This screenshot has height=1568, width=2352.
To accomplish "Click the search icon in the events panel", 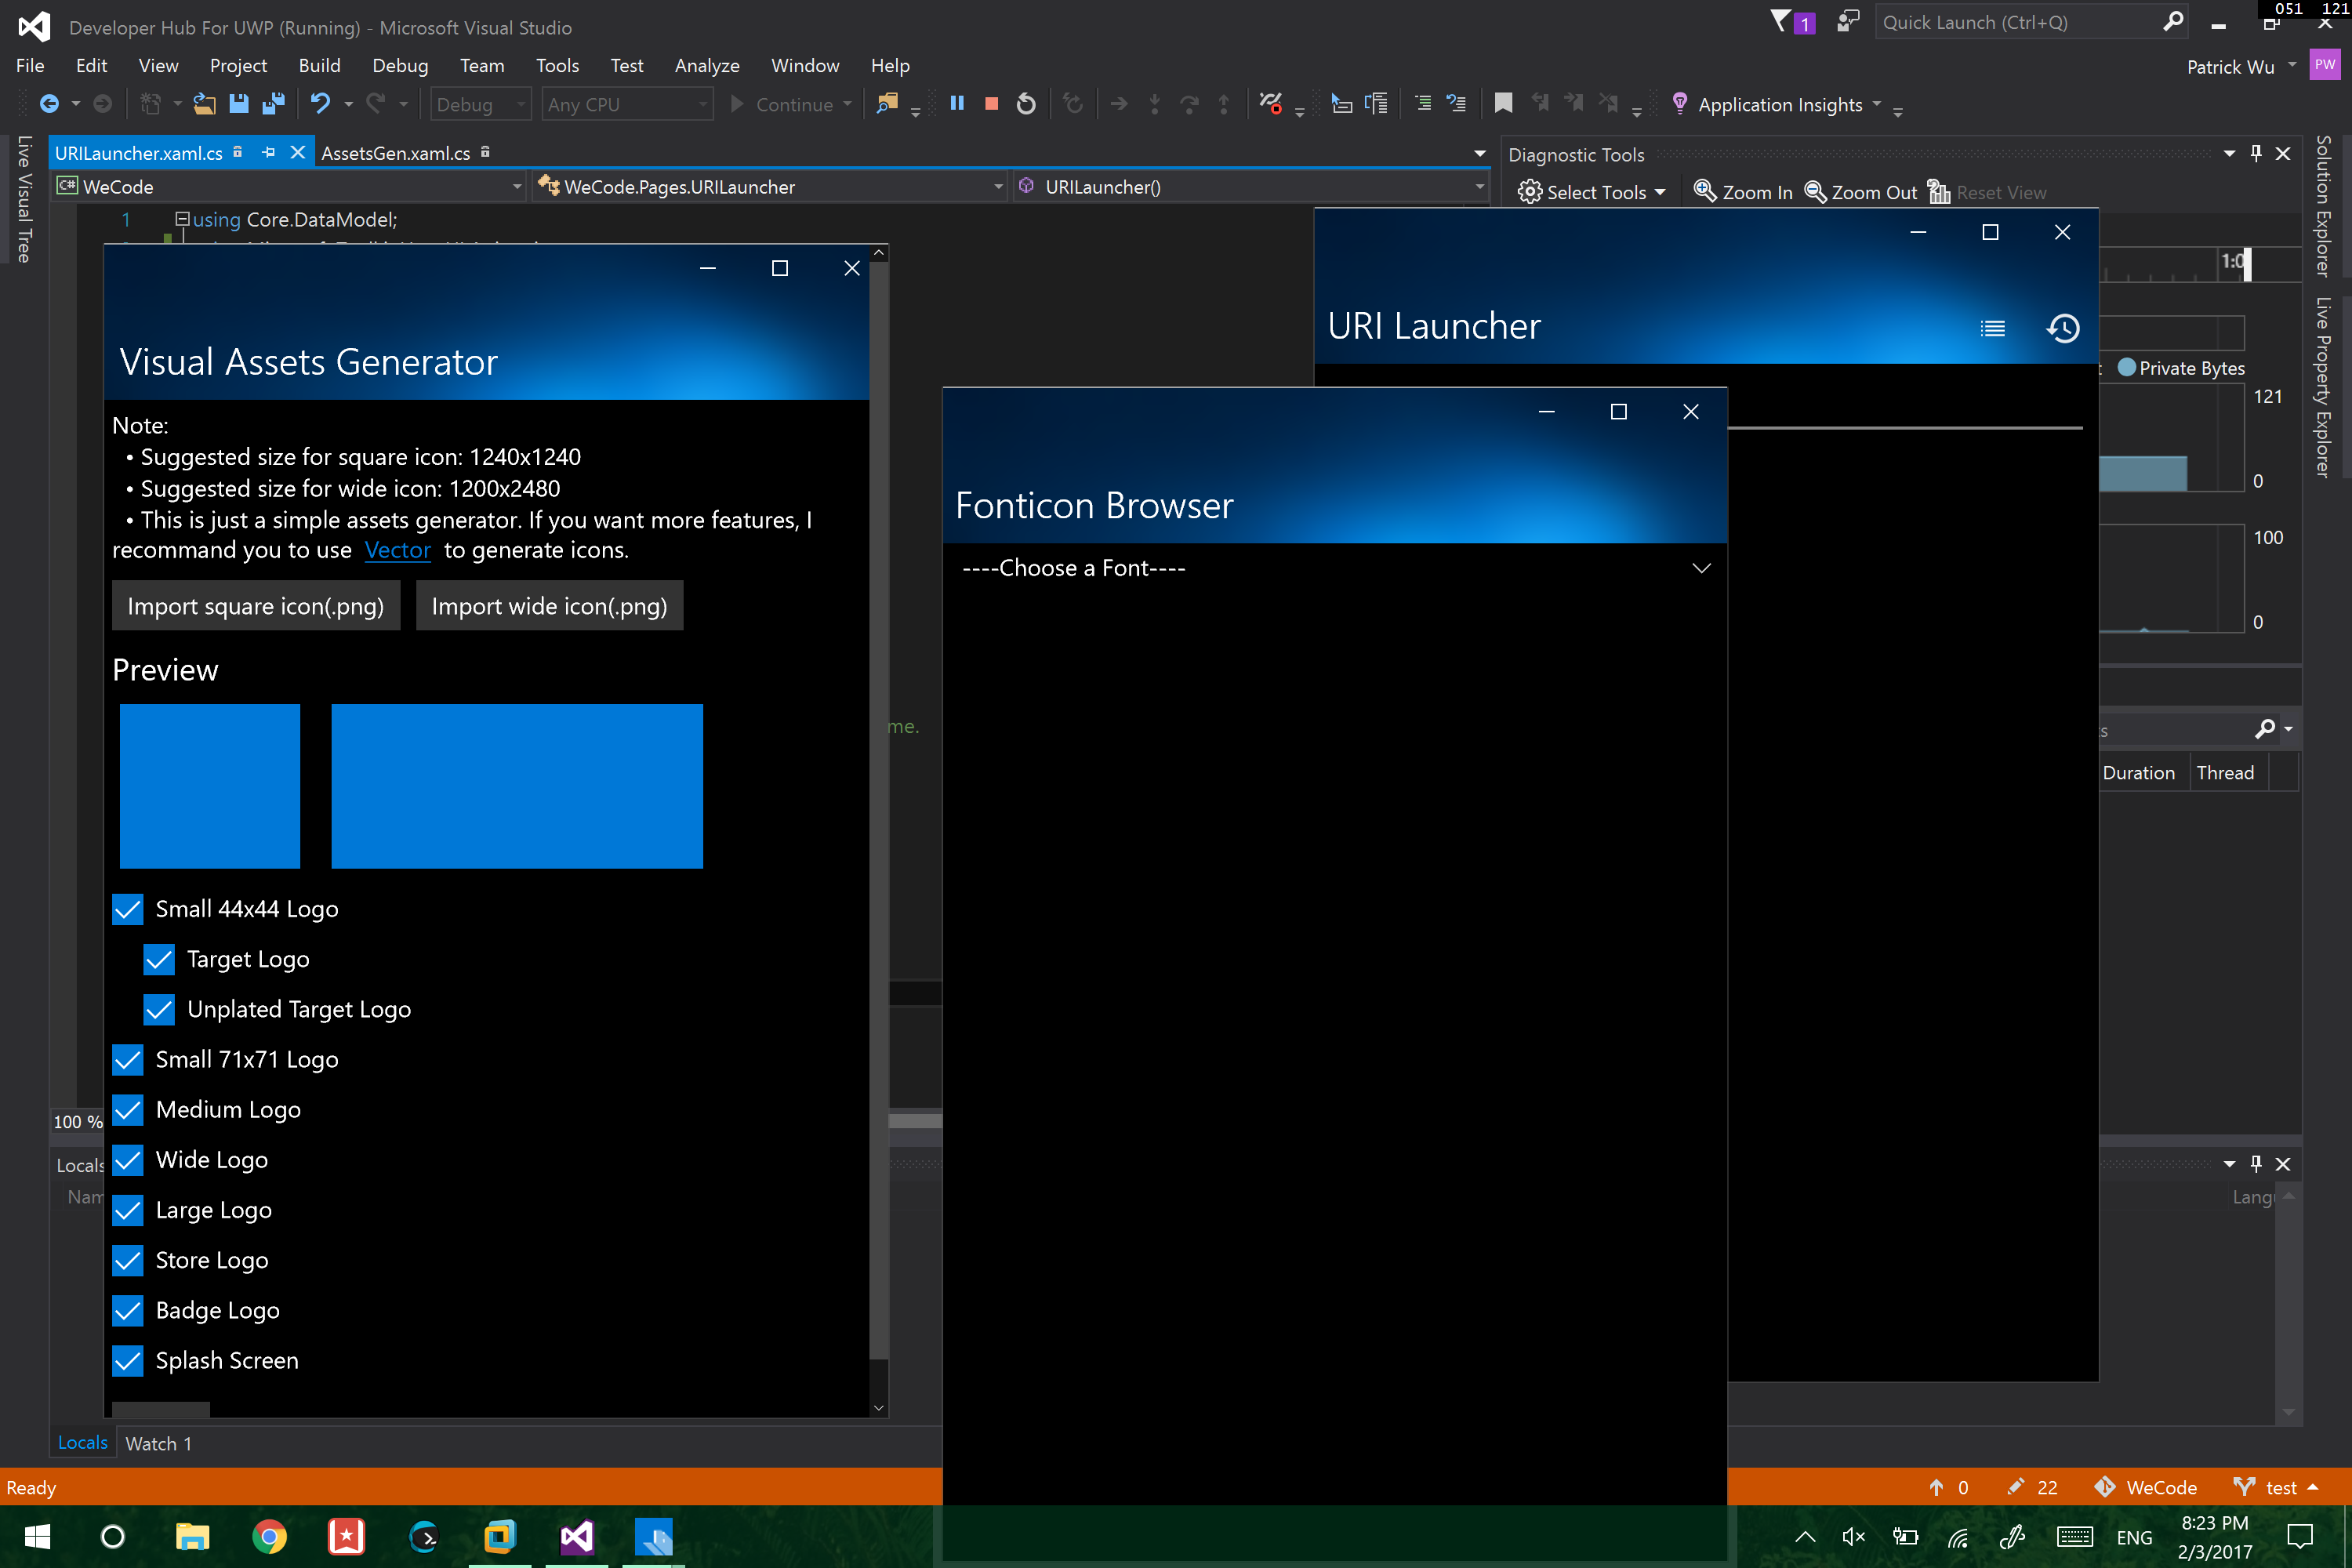I will click(x=2265, y=729).
